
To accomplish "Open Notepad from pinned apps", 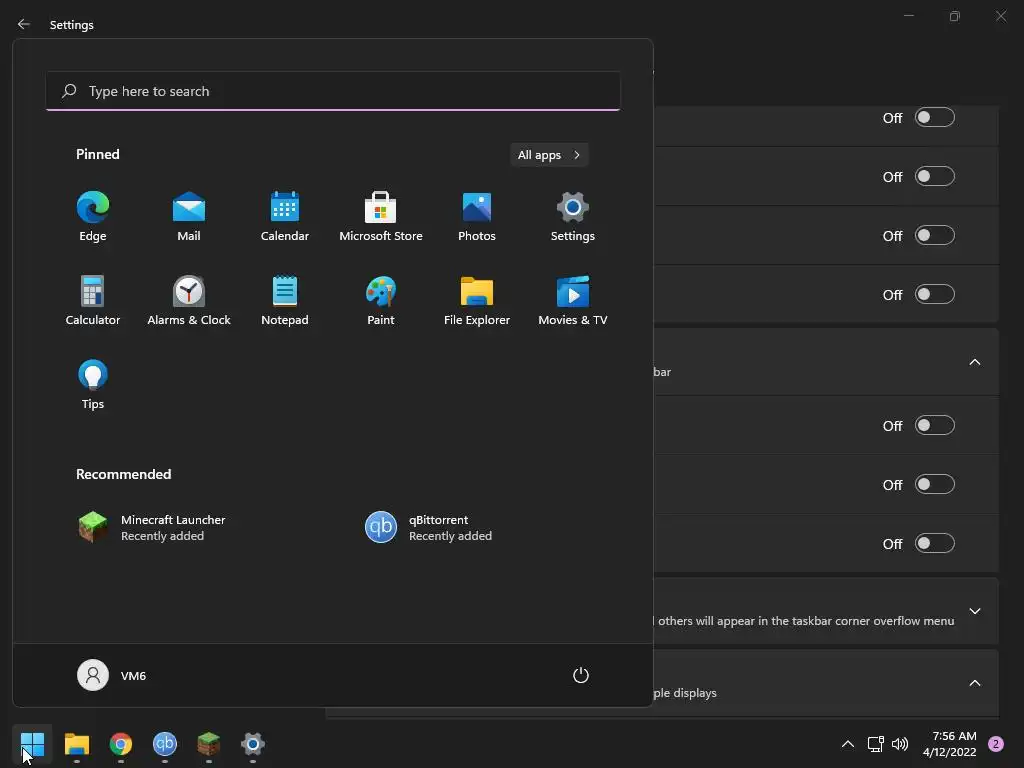I will (285, 301).
